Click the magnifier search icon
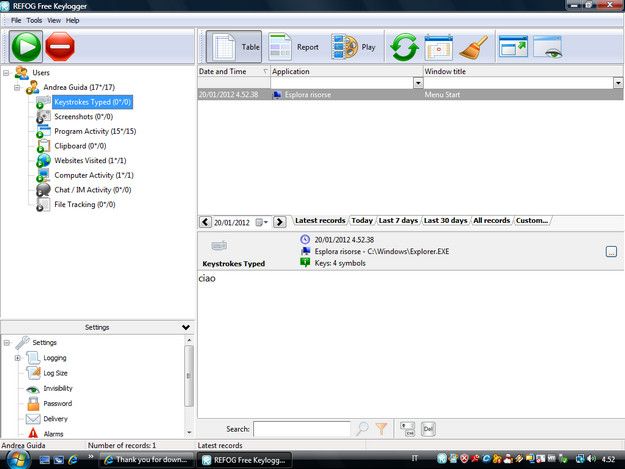 coord(362,429)
